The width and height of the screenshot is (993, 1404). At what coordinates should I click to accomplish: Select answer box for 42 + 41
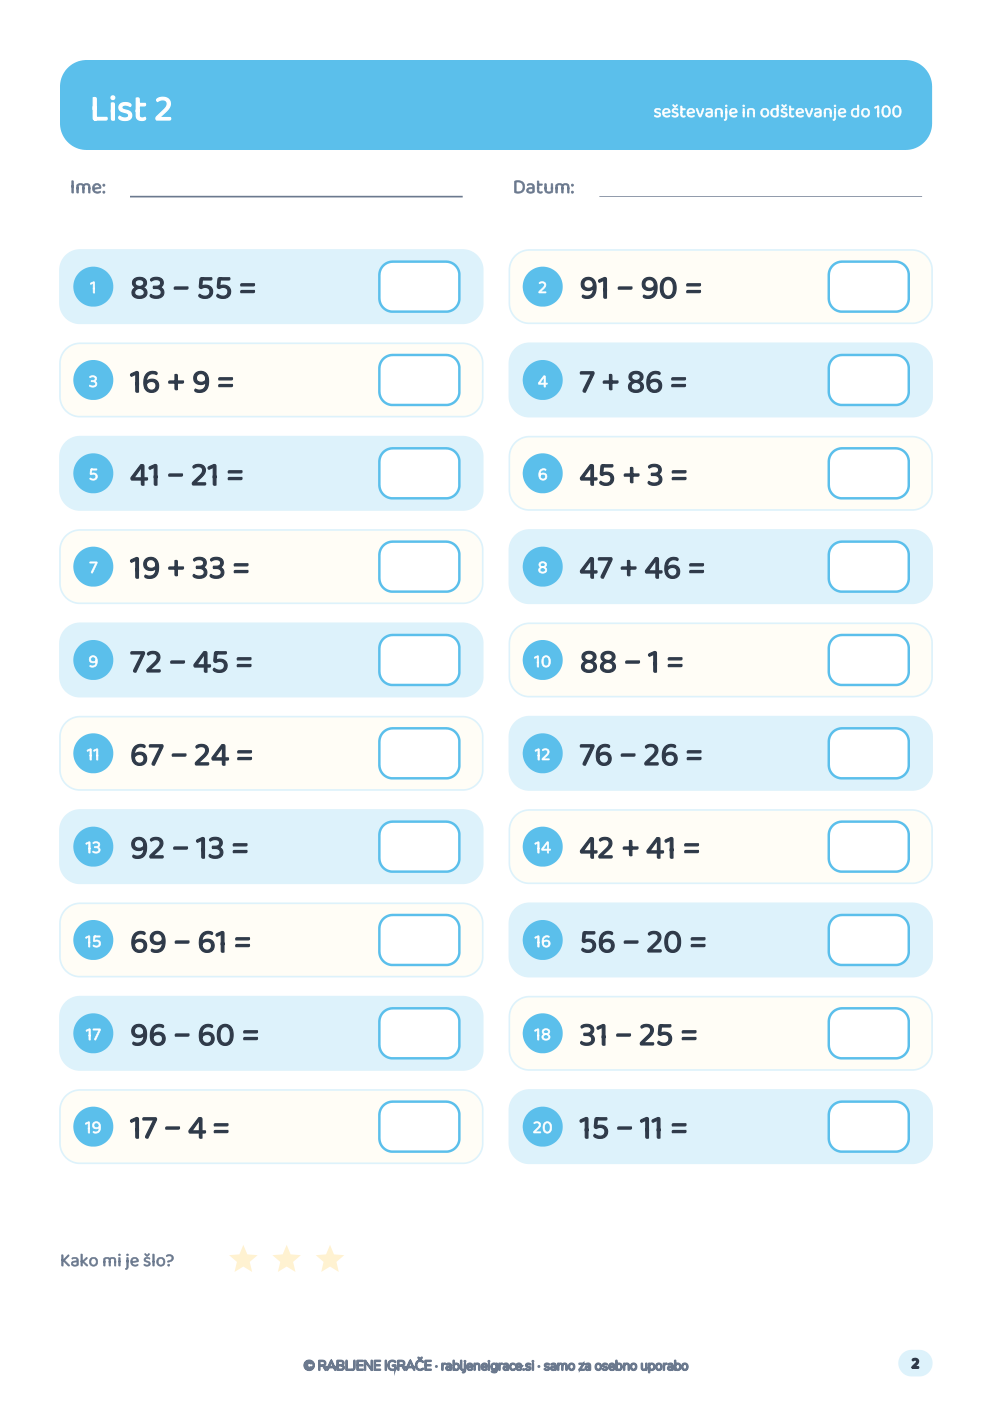coord(869,847)
